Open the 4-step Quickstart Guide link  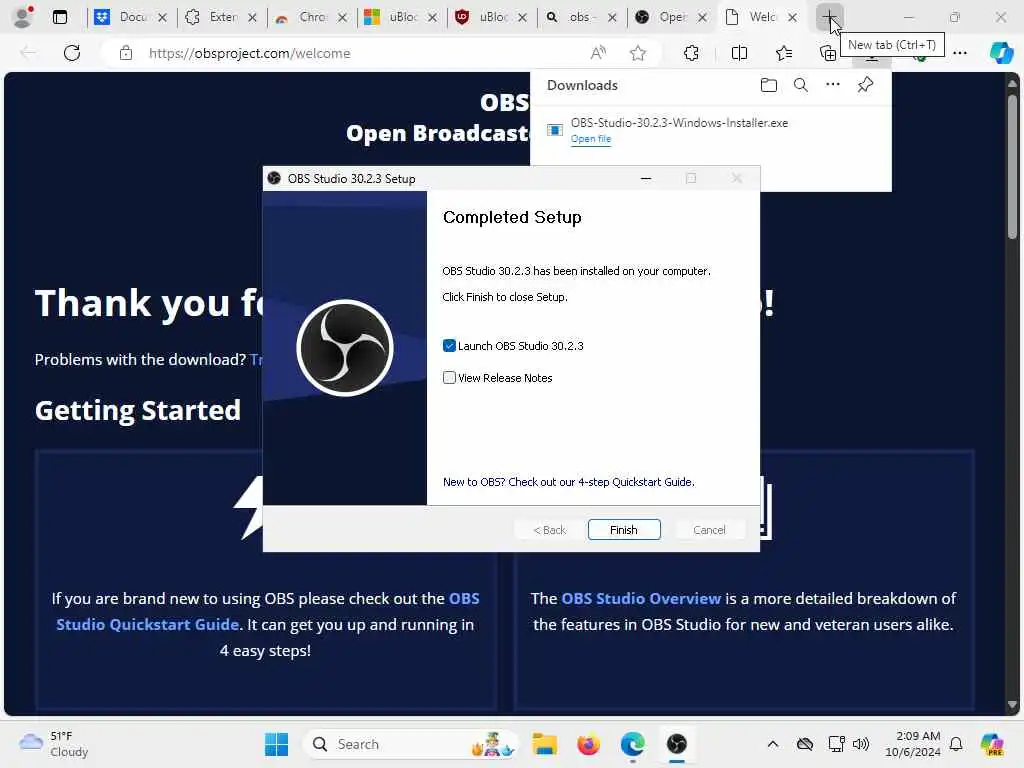pyautogui.click(x=568, y=482)
